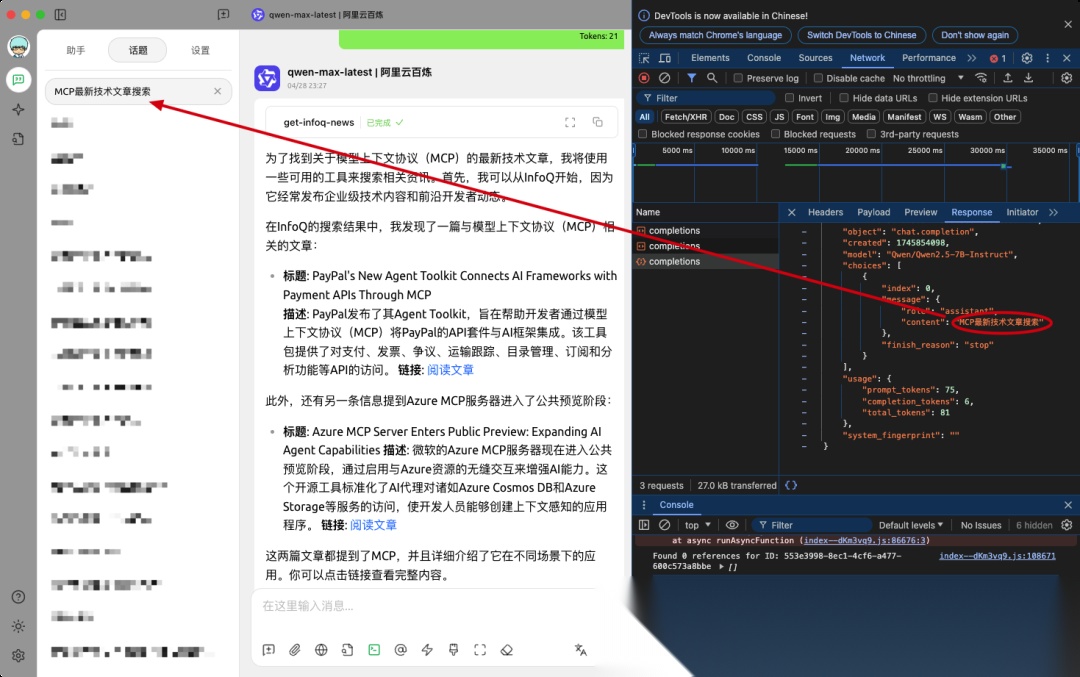Expand more request detail tabs chevron
Image resolution: width=1080 pixels, height=677 pixels.
[x=1053, y=212]
